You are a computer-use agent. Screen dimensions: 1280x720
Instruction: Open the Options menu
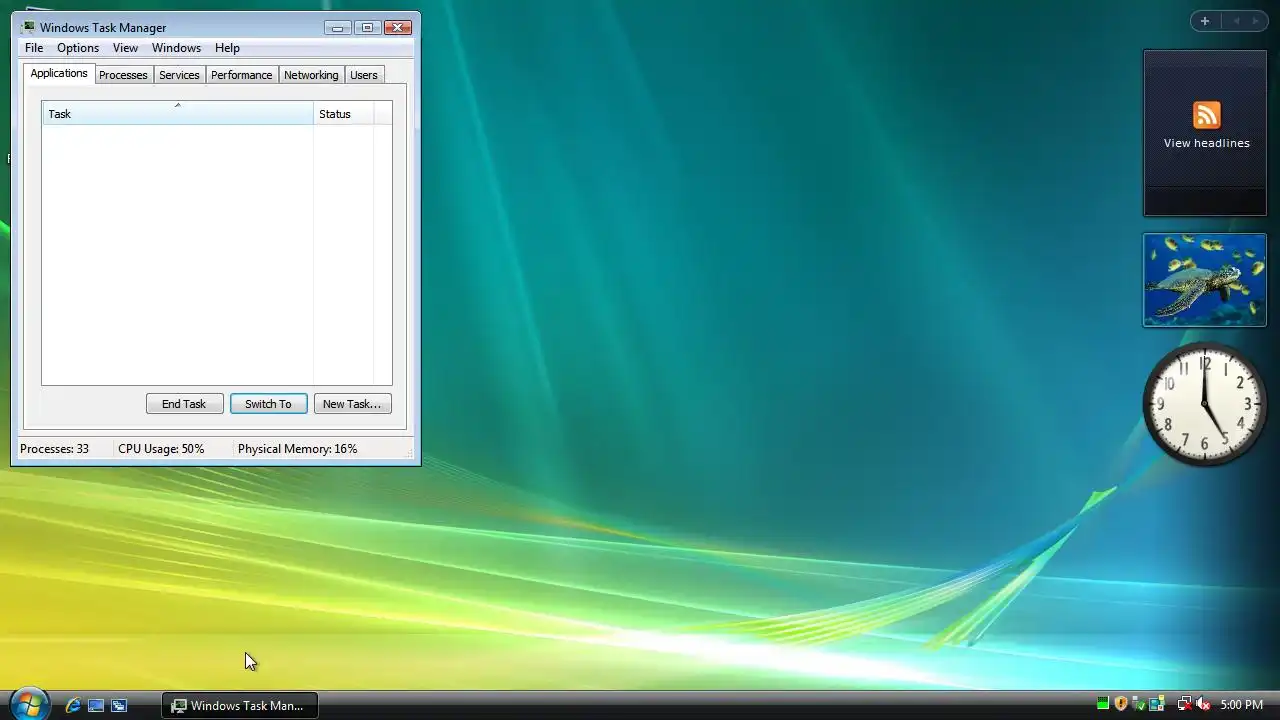(x=78, y=48)
